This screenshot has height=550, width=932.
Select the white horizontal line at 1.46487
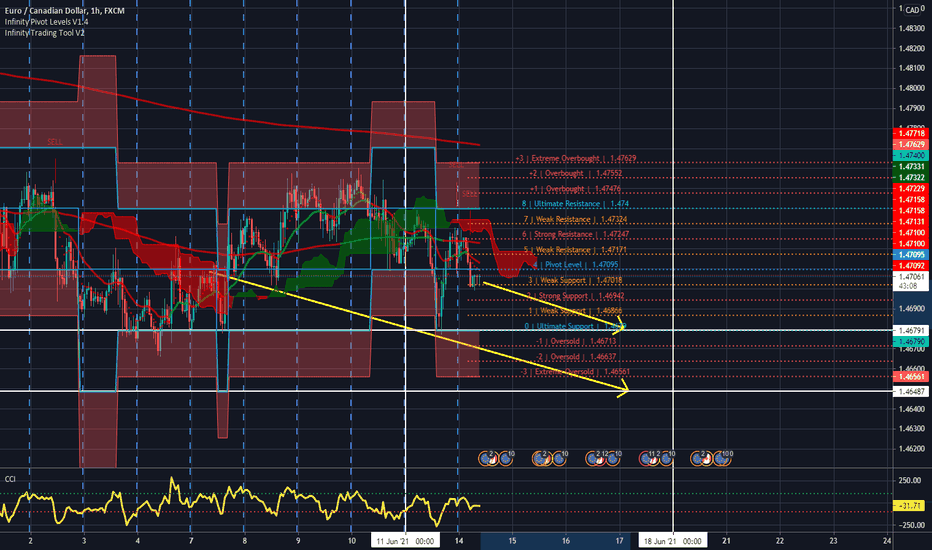click(x=447, y=391)
